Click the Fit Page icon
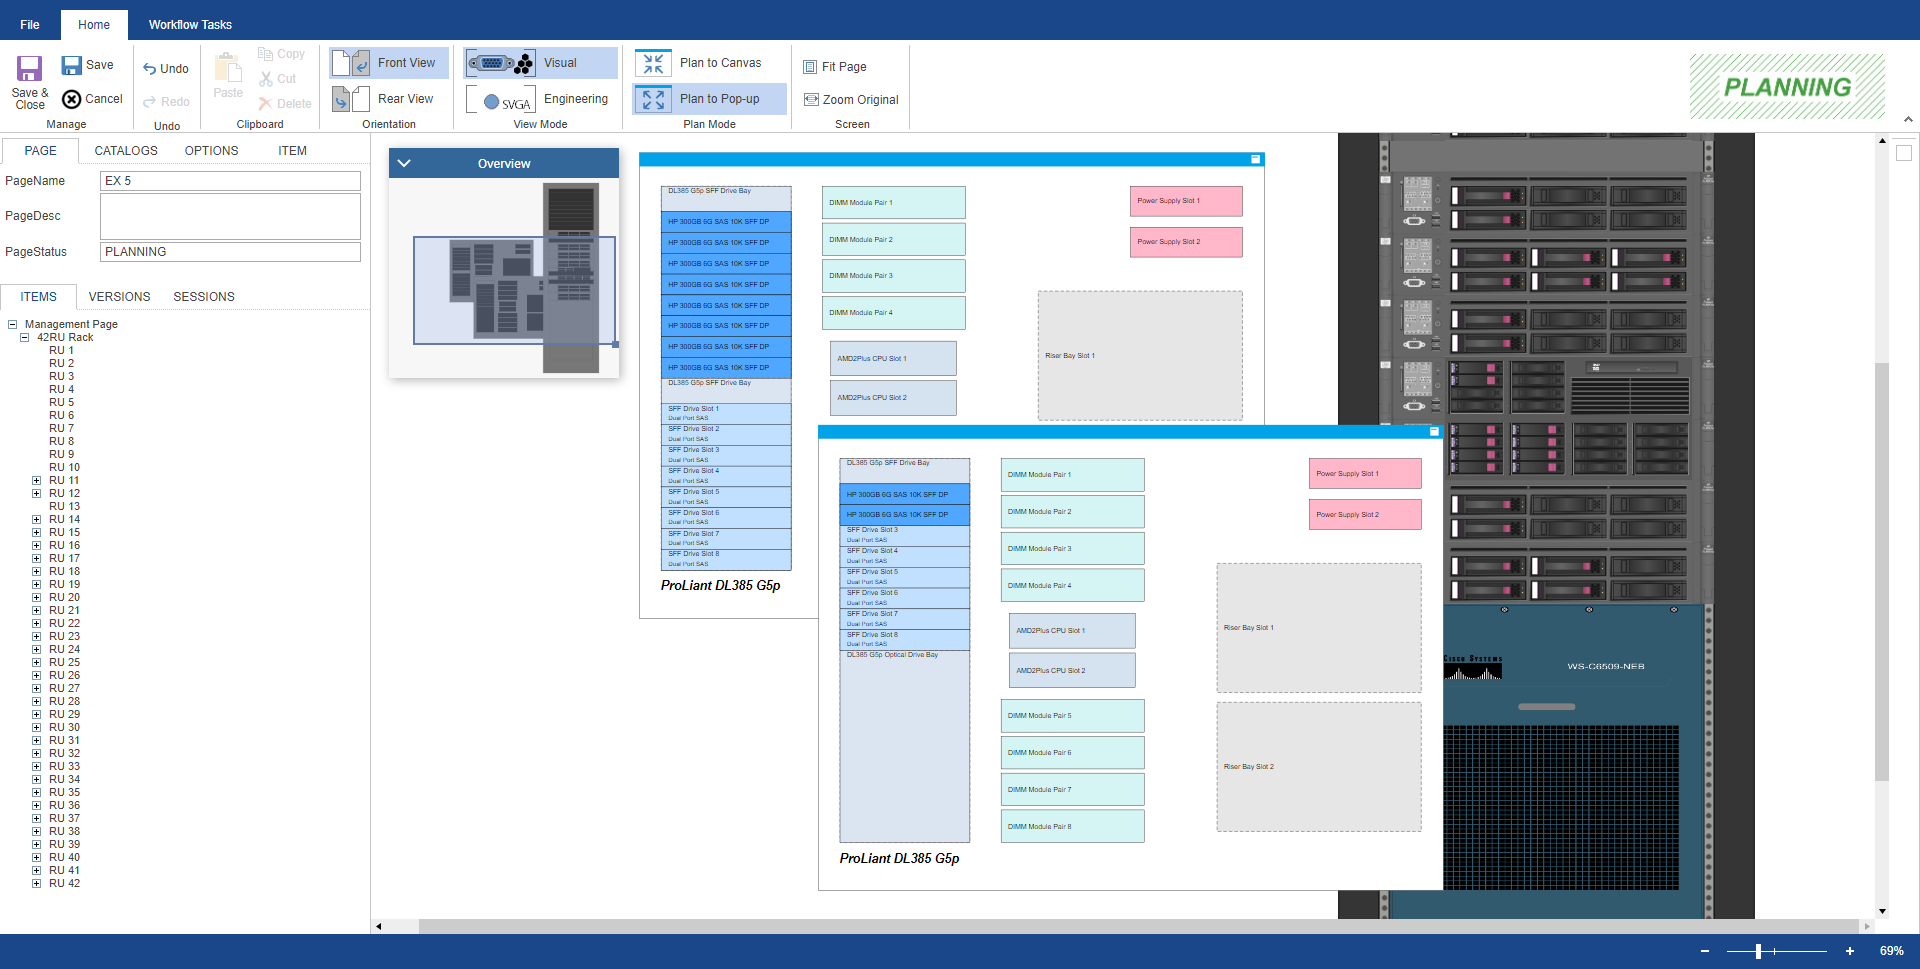The height and width of the screenshot is (969, 1920). click(810, 67)
